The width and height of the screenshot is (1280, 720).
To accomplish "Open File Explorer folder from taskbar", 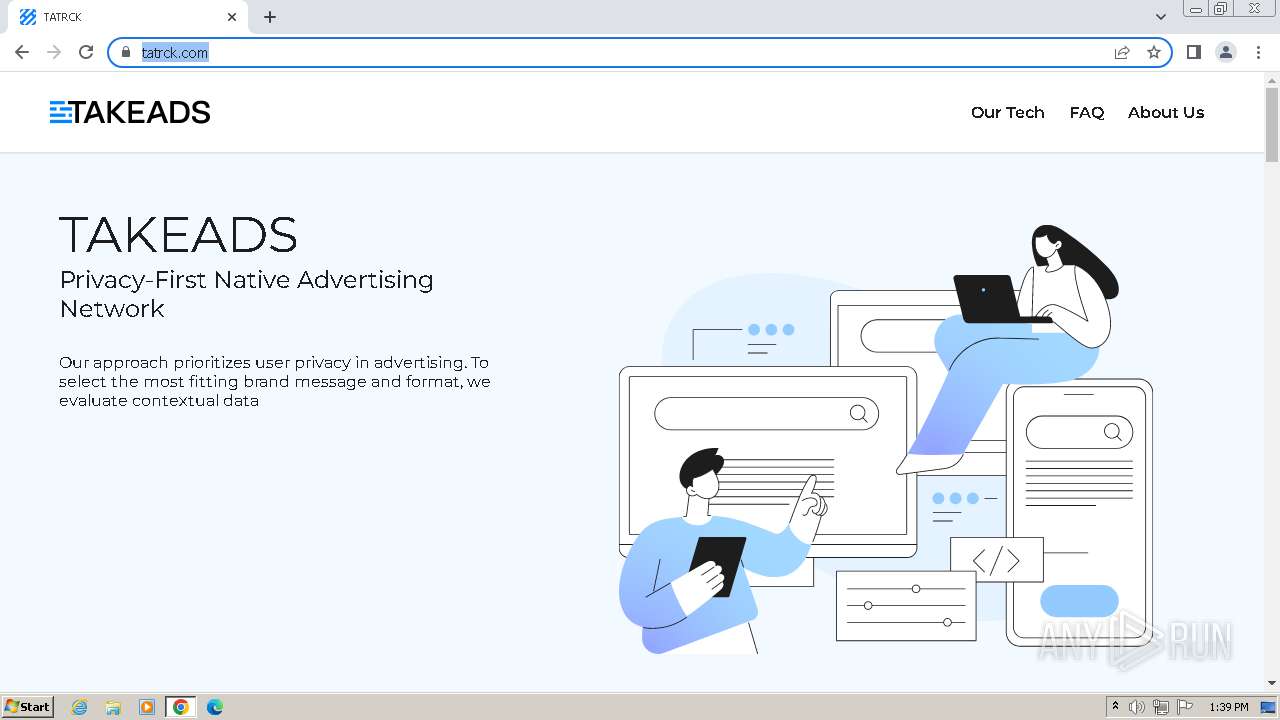I will tap(113, 707).
